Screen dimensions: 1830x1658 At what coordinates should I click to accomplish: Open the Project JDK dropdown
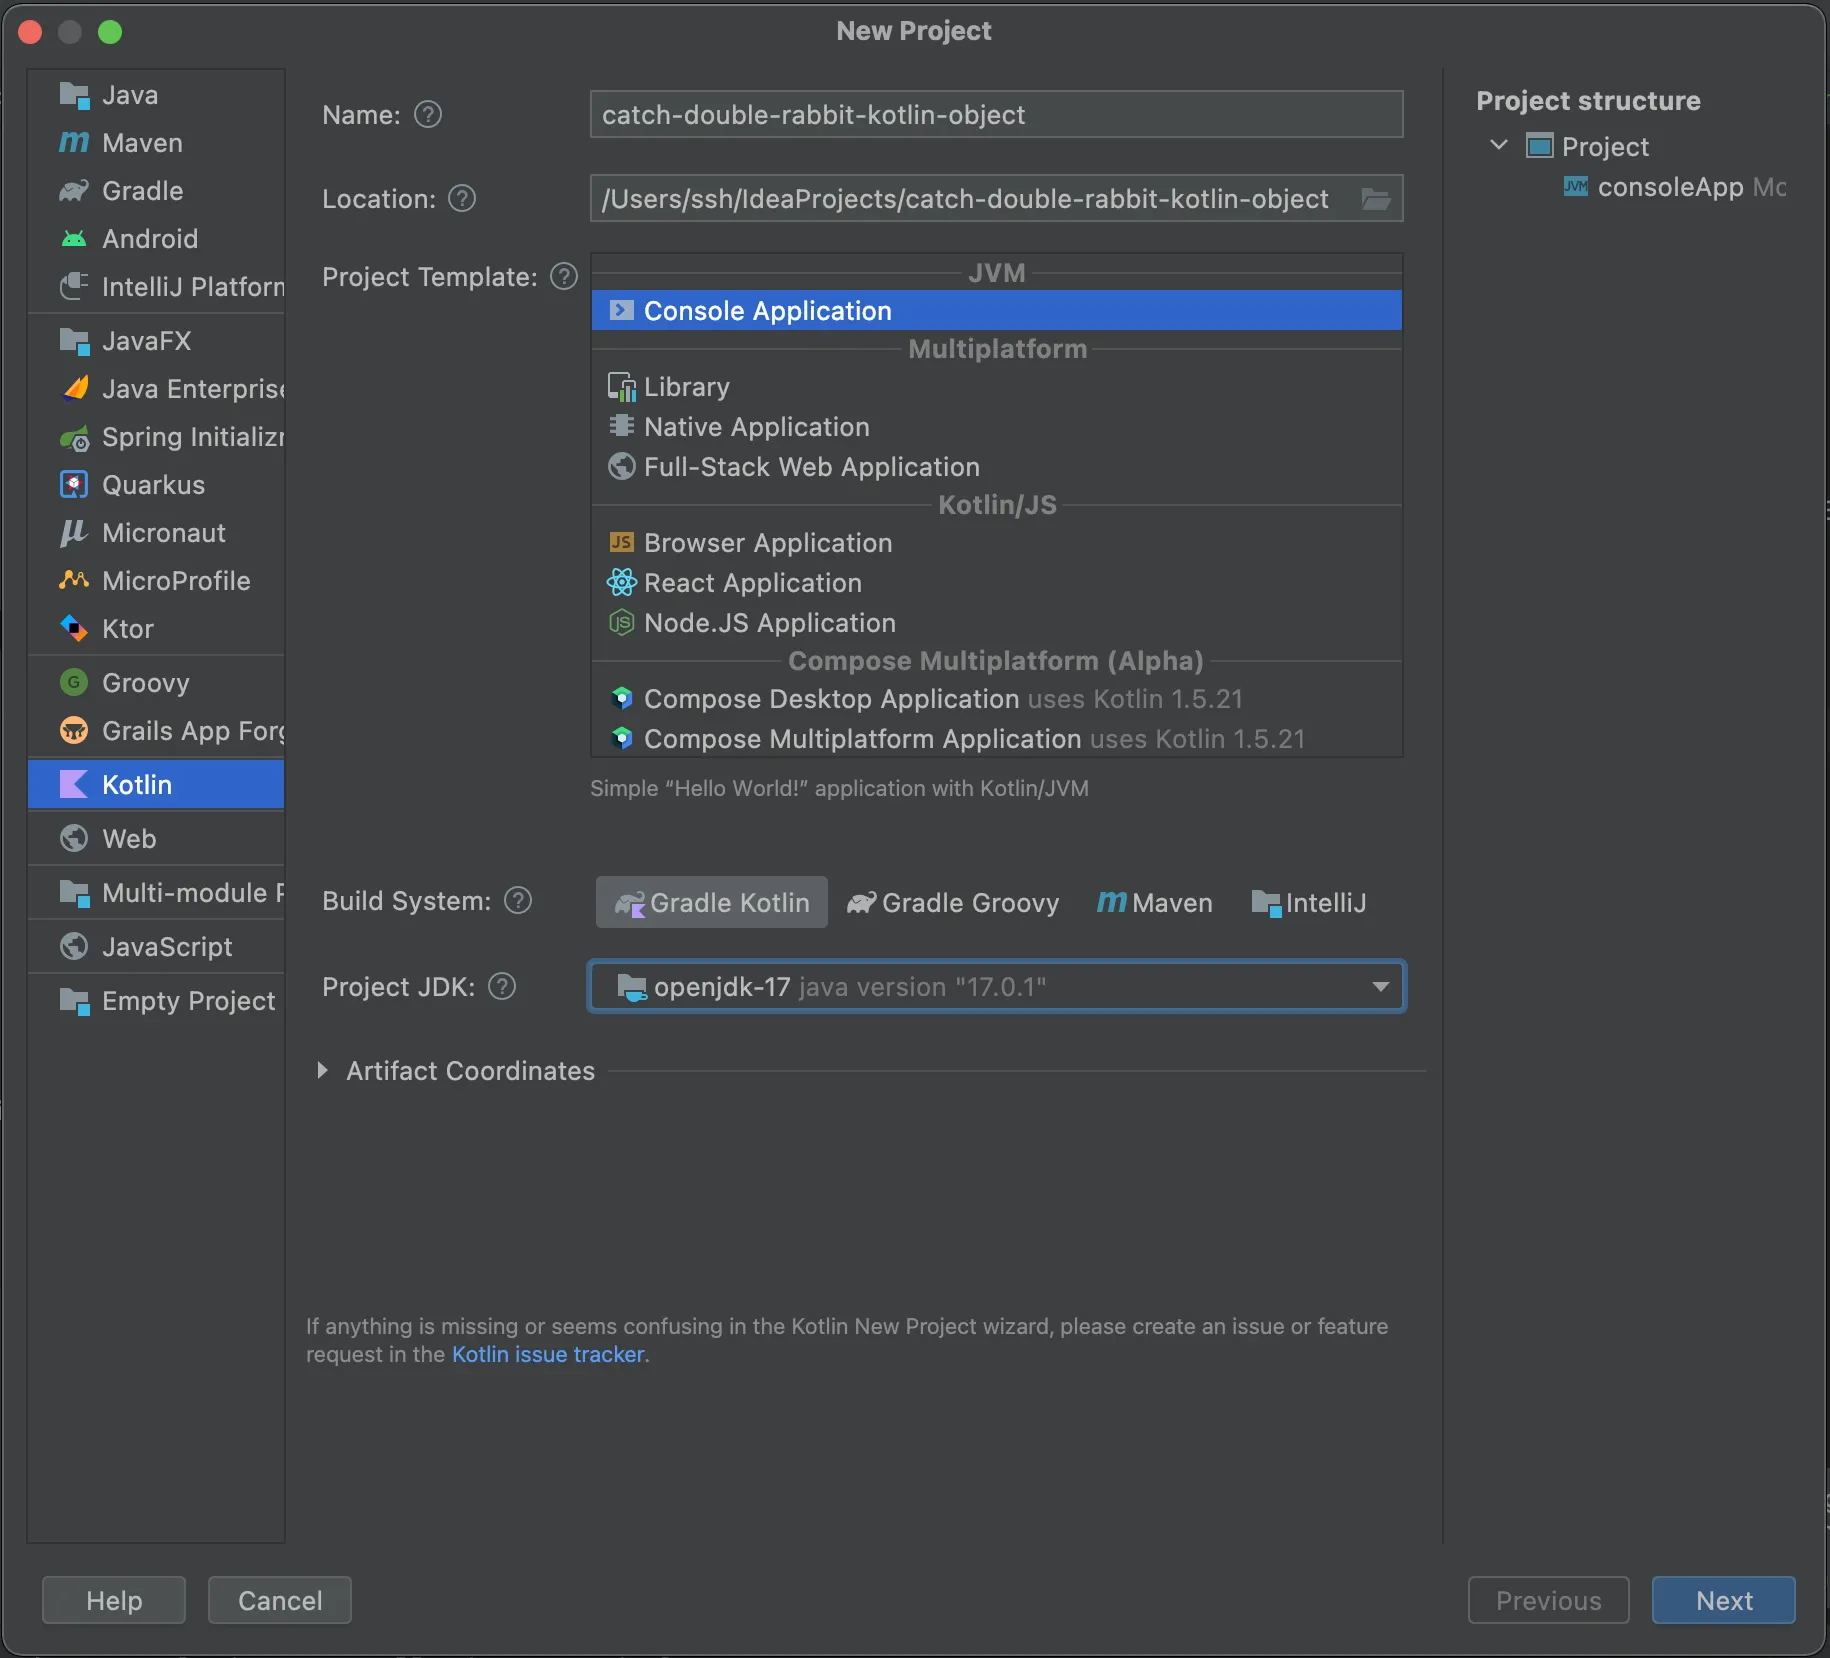(x=1380, y=987)
